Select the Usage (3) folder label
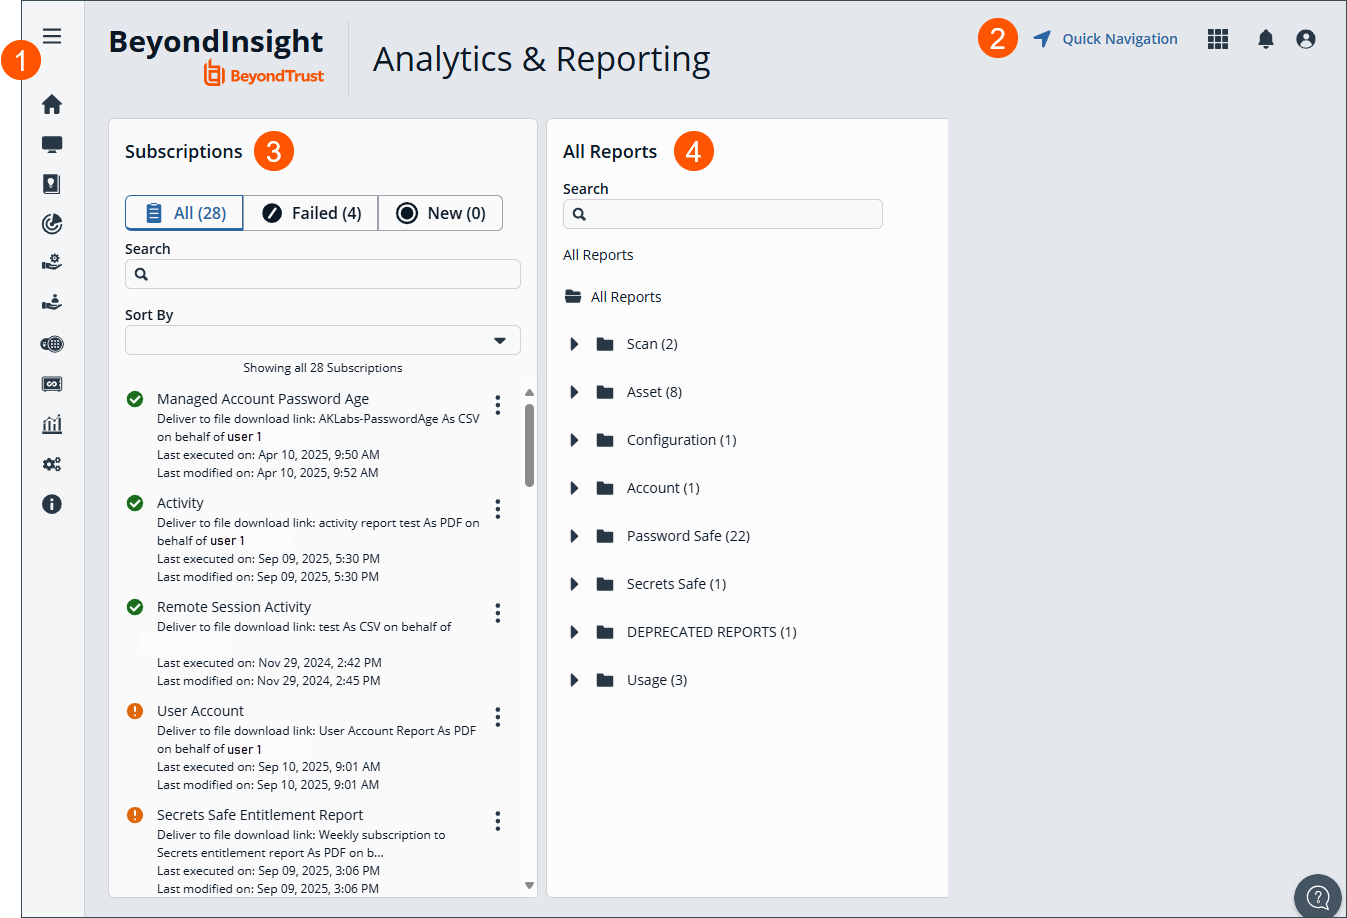Image resolution: width=1347 pixels, height=918 pixels. pyautogui.click(x=657, y=680)
